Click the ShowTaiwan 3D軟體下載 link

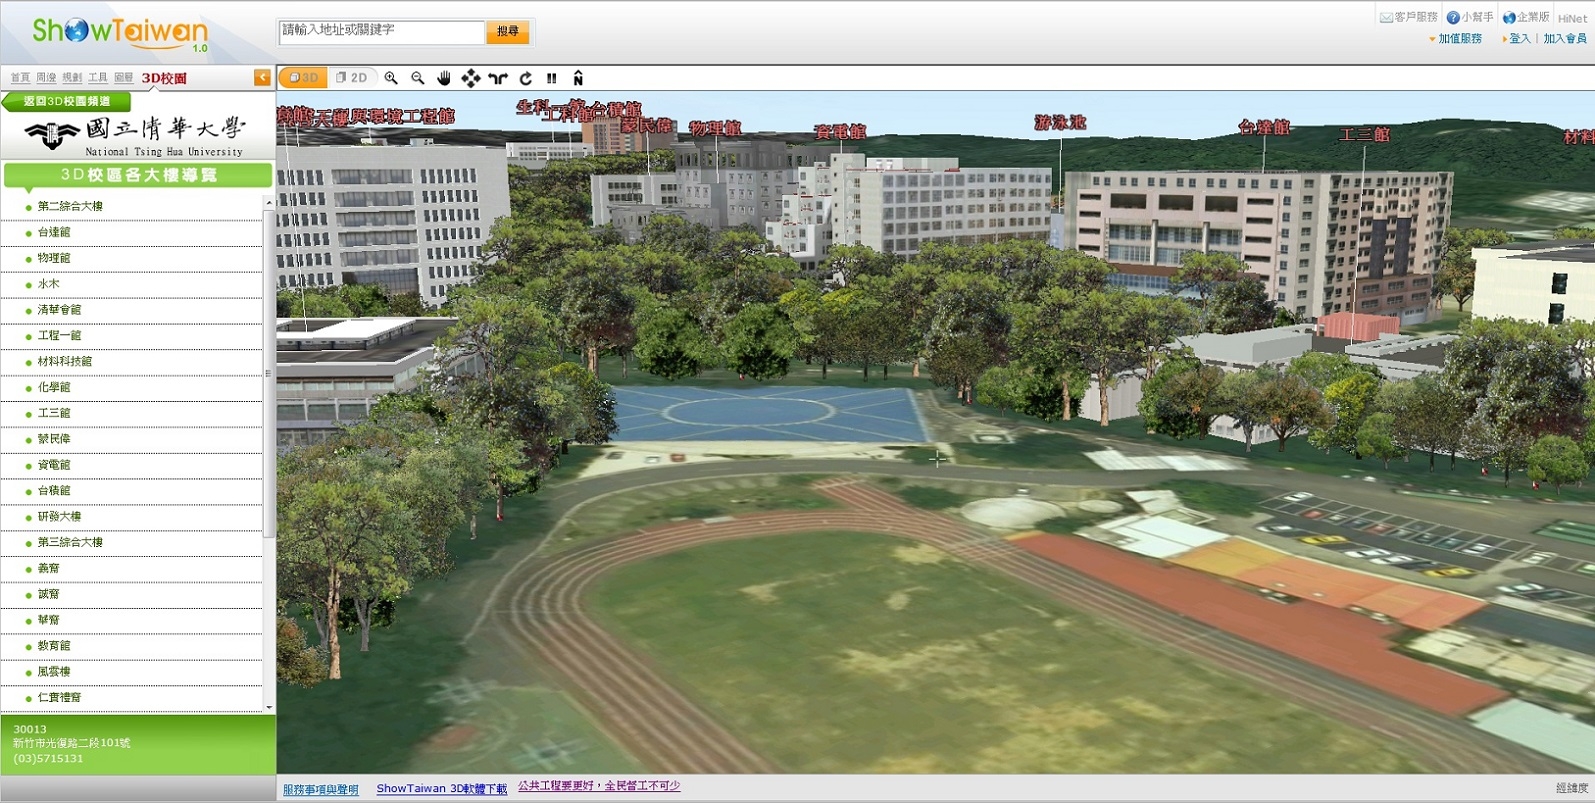click(x=441, y=789)
